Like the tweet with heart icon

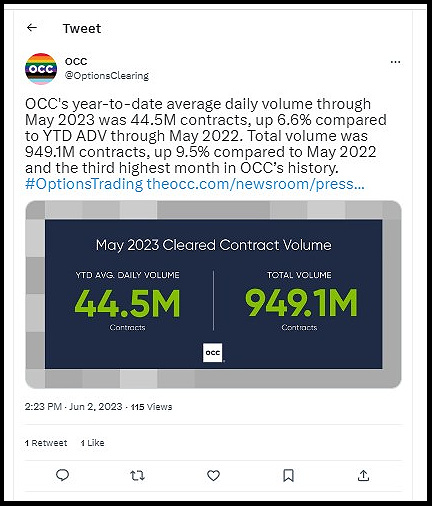213,475
